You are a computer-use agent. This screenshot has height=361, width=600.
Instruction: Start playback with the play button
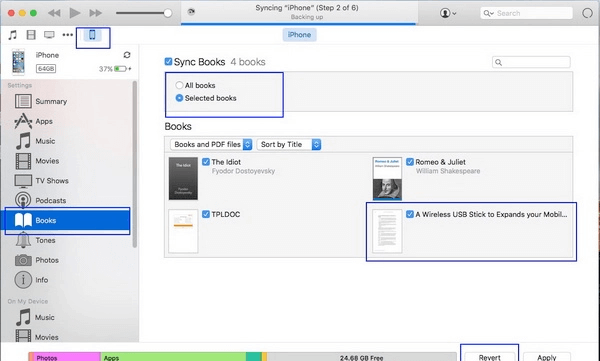click(75, 13)
